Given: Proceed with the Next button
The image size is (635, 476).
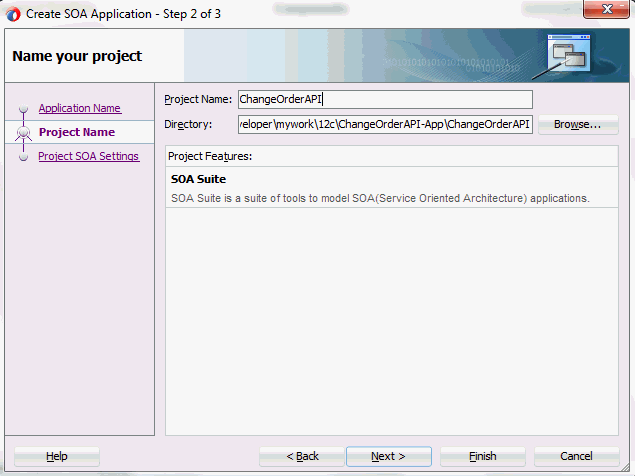Looking at the screenshot, I should coord(389,457).
